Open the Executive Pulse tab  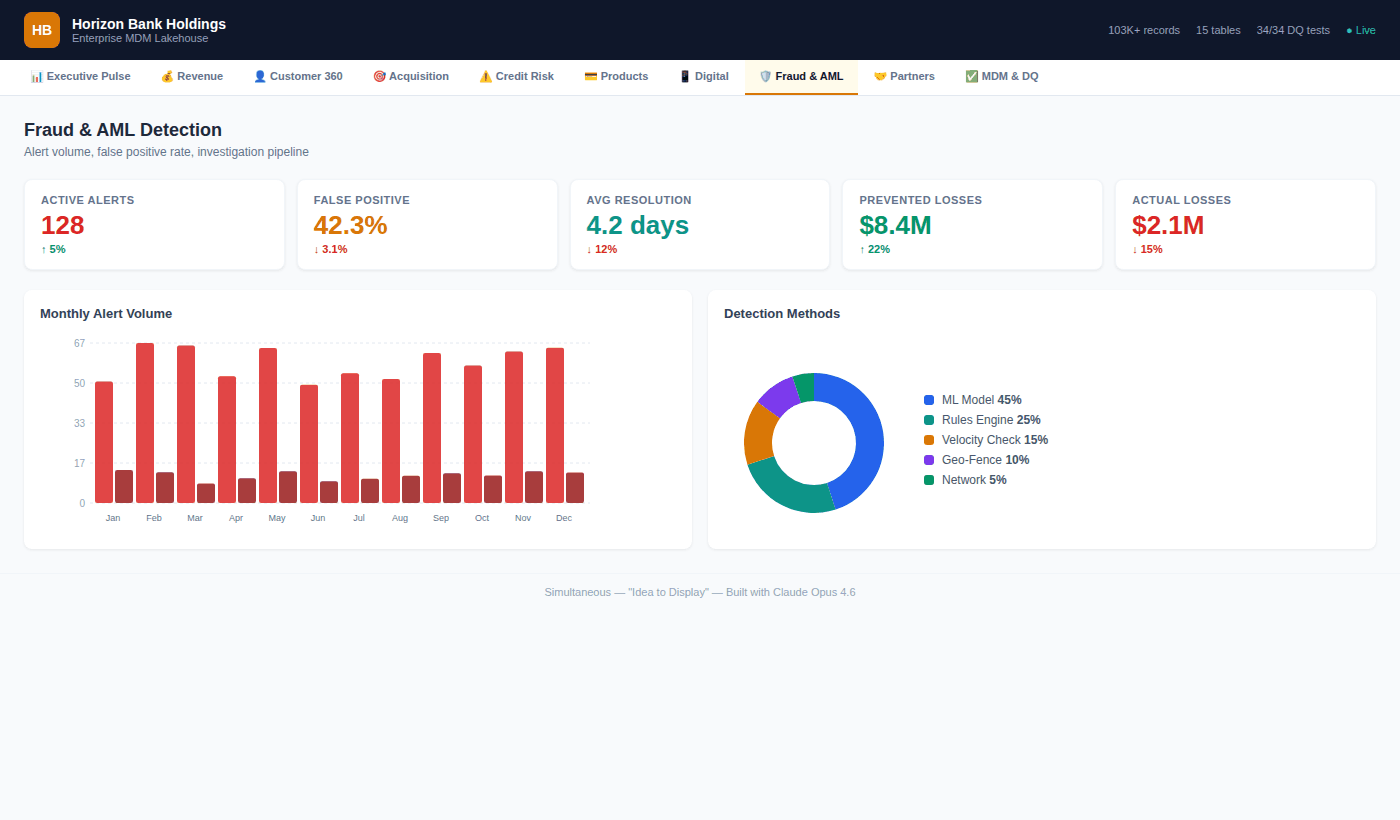80,77
